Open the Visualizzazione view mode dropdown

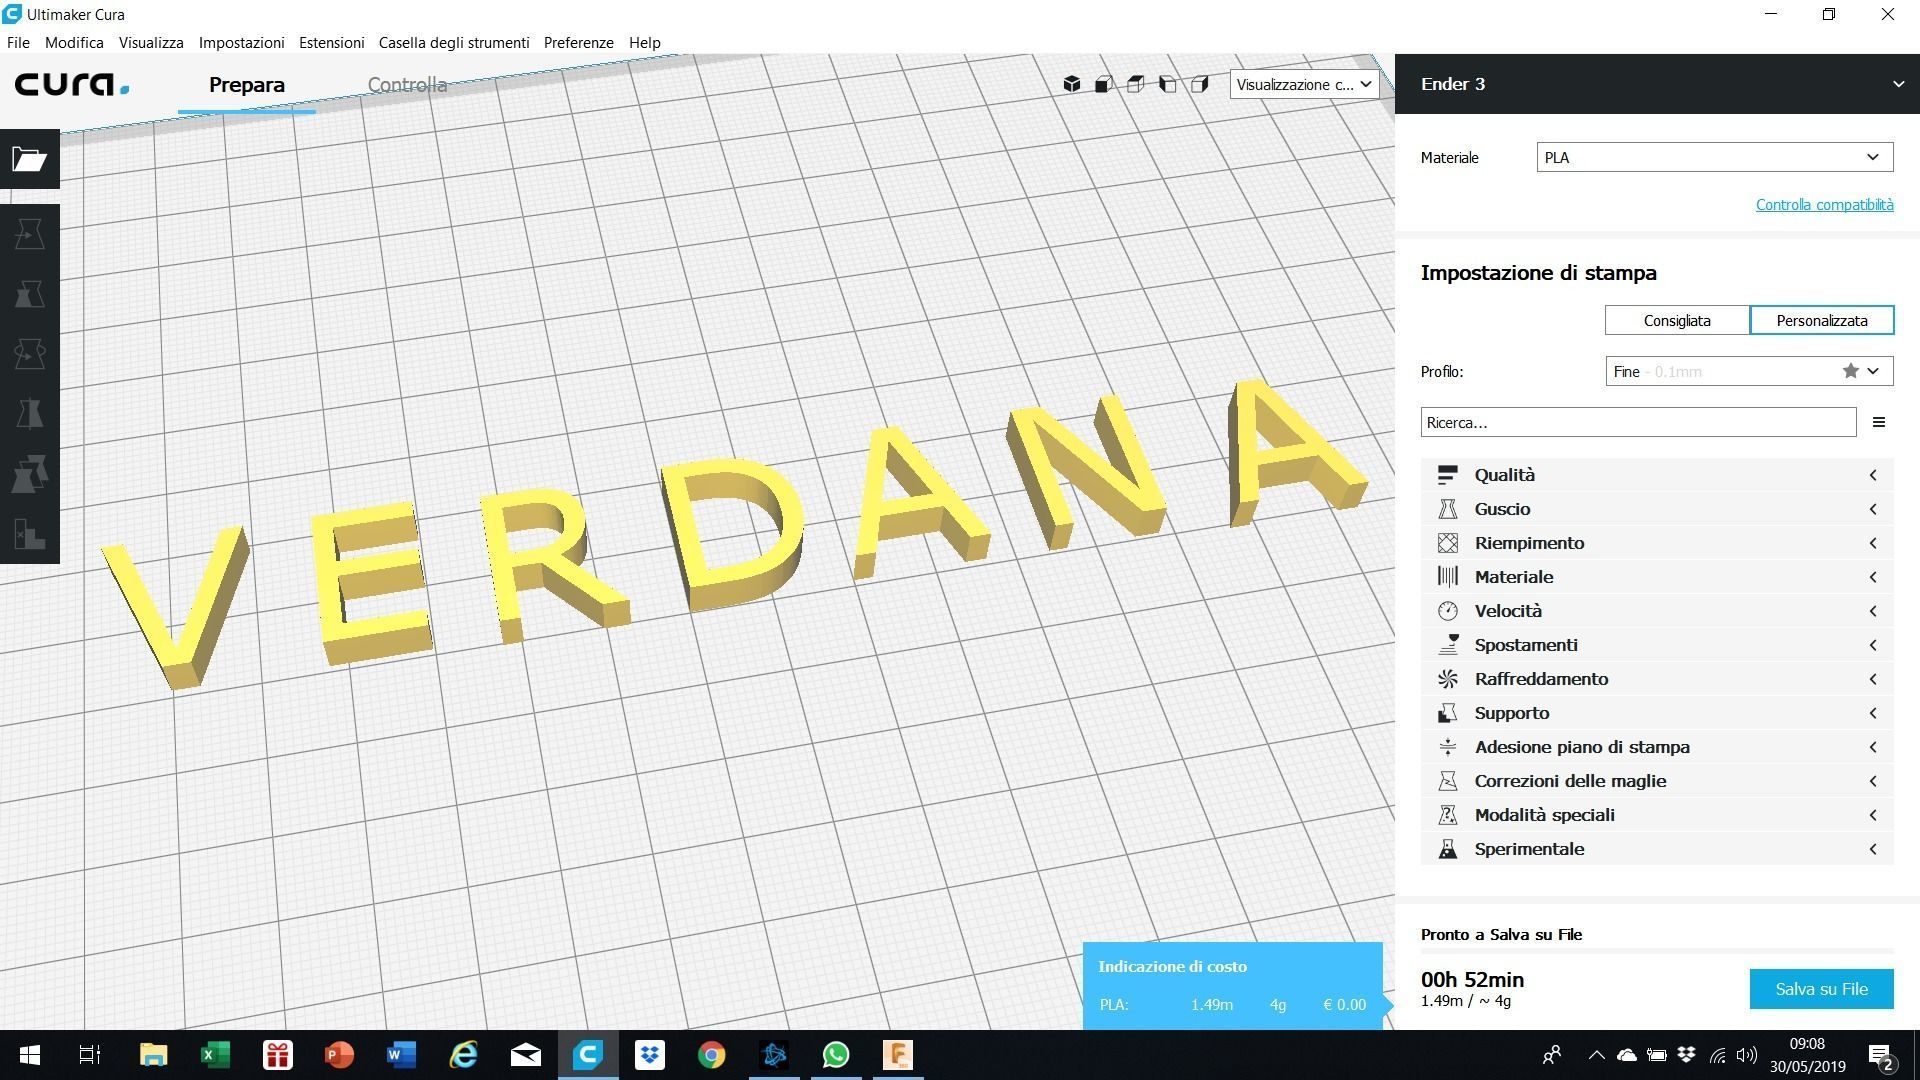[x=1304, y=84]
